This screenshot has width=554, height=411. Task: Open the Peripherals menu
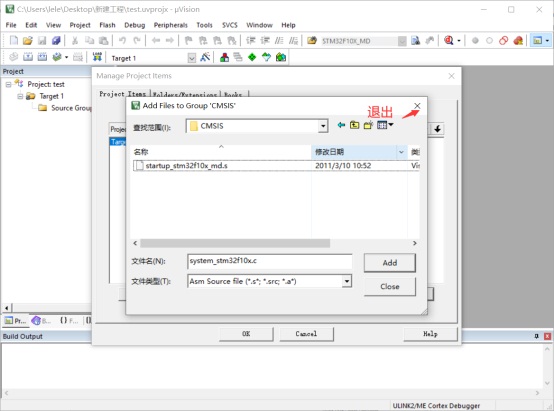(x=171, y=25)
